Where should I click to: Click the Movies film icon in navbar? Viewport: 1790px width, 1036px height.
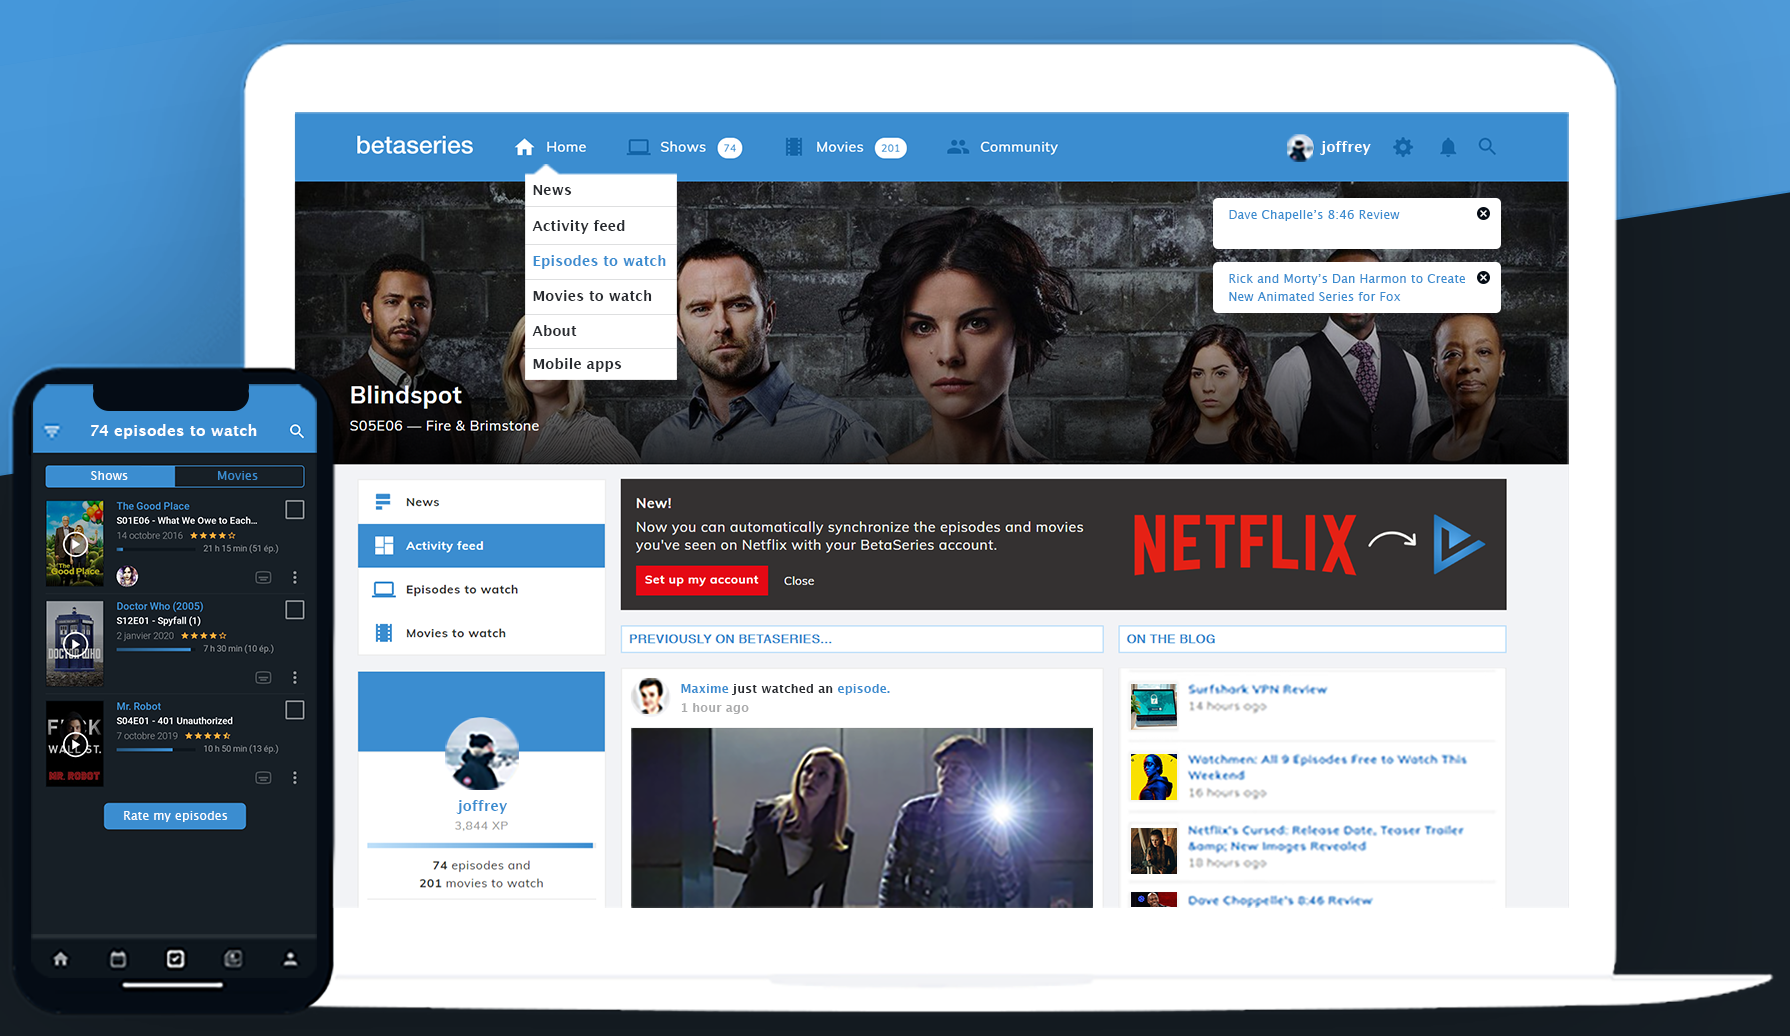tap(794, 147)
